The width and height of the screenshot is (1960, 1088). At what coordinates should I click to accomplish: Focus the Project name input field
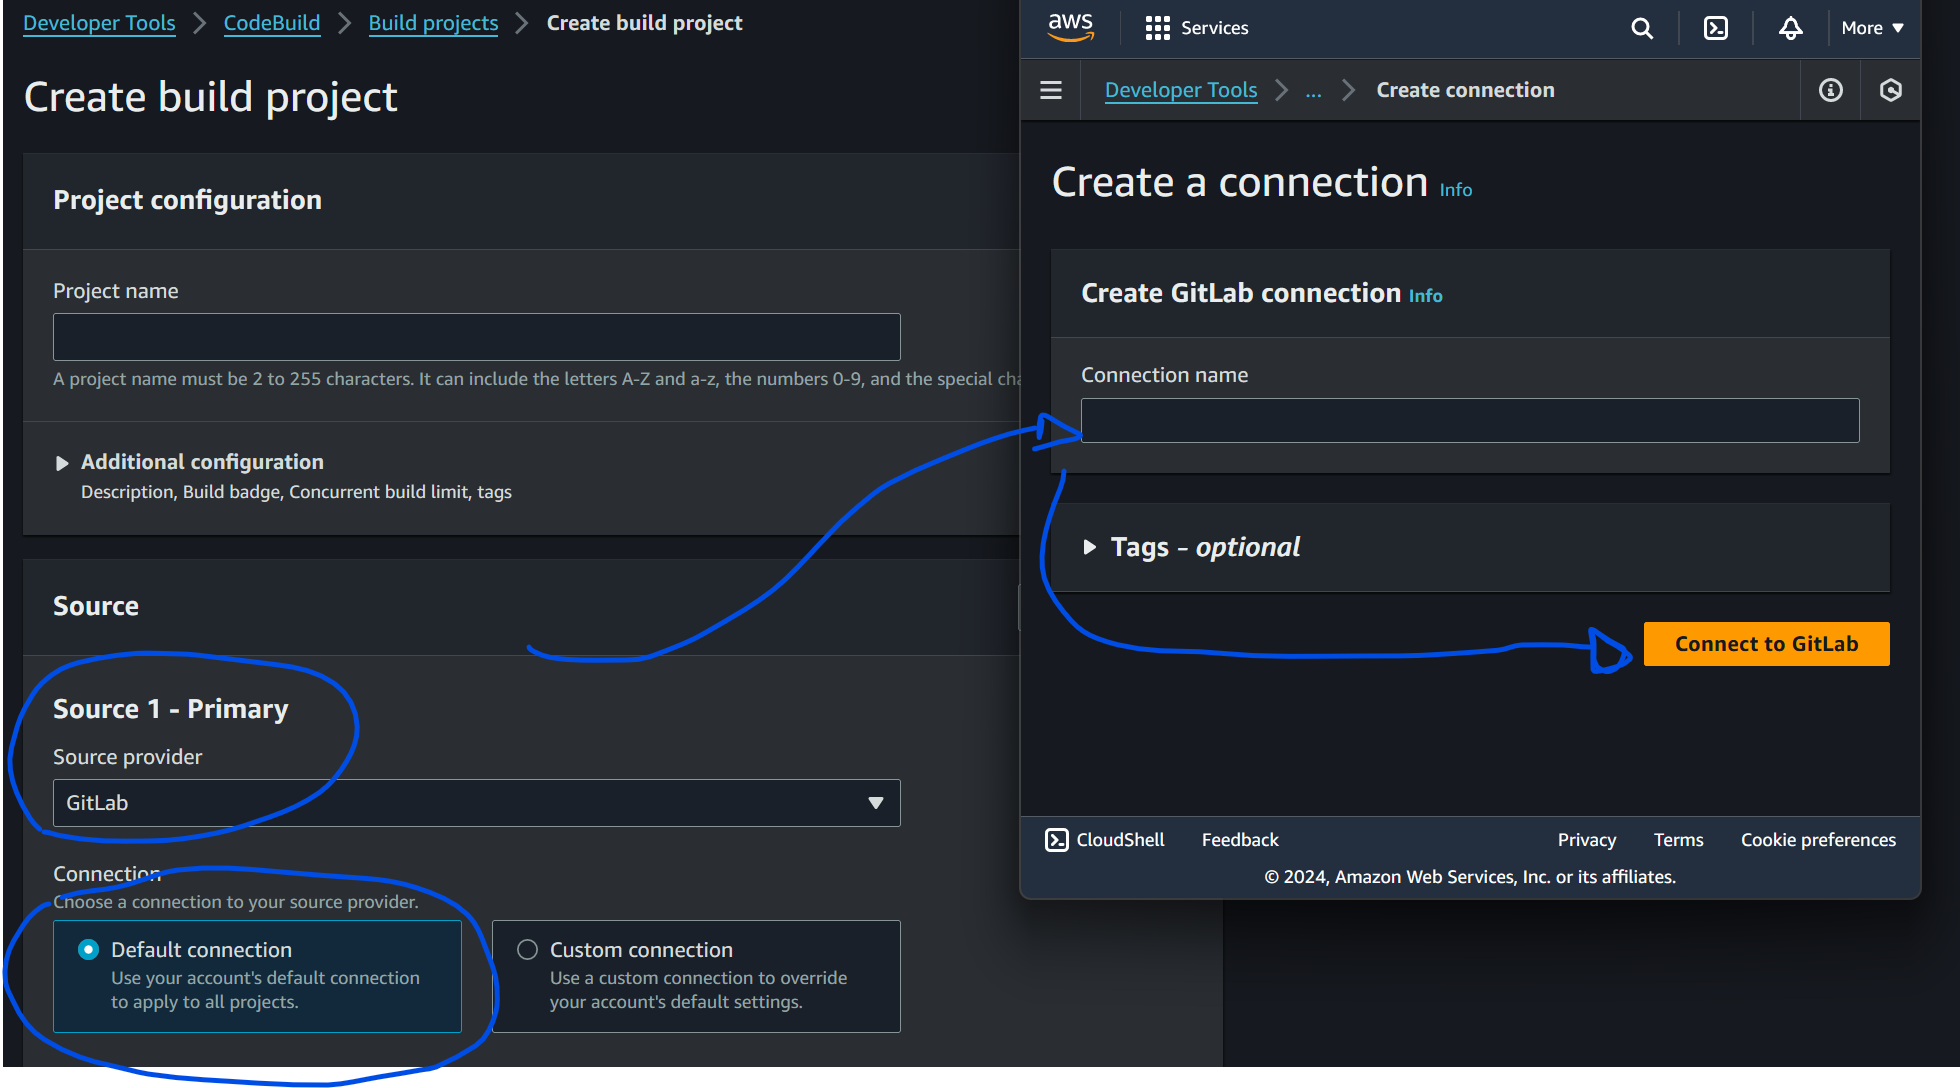(x=476, y=337)
